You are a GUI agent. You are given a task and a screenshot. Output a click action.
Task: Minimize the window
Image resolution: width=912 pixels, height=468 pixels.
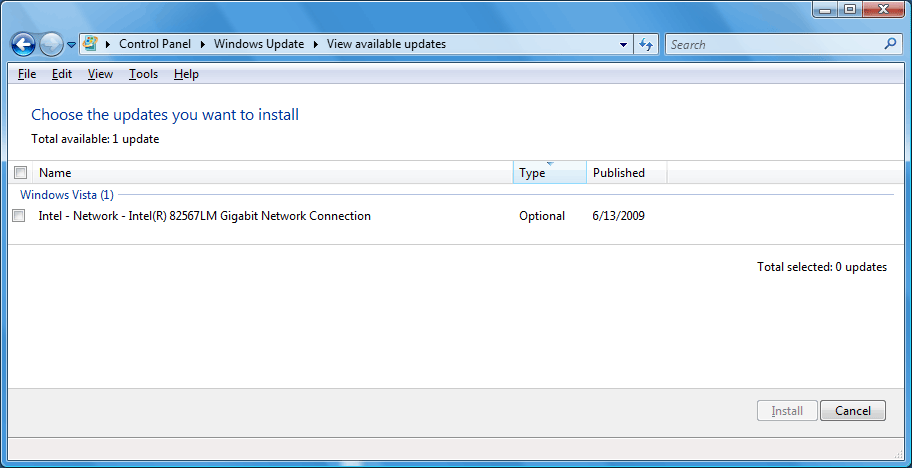[825, 9]
